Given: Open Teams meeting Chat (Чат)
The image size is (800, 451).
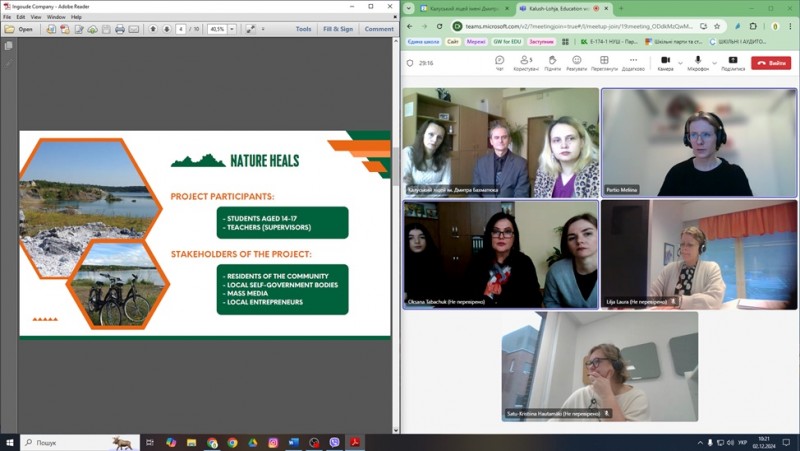Looking at the screenshot, I should (x=499, y=63).
